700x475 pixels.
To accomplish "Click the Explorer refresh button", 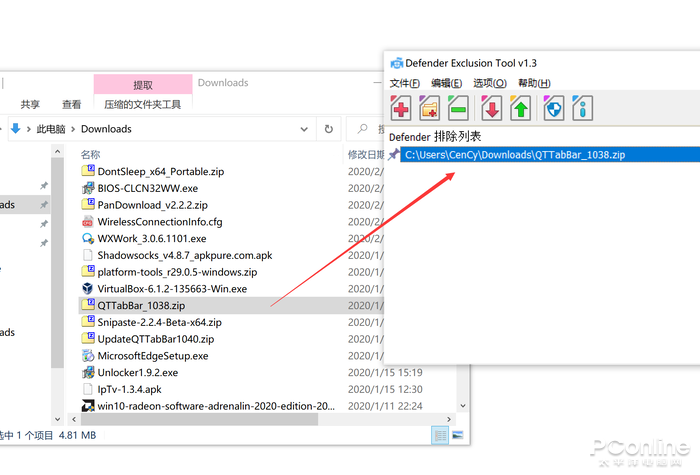I will tap(329, 129).
